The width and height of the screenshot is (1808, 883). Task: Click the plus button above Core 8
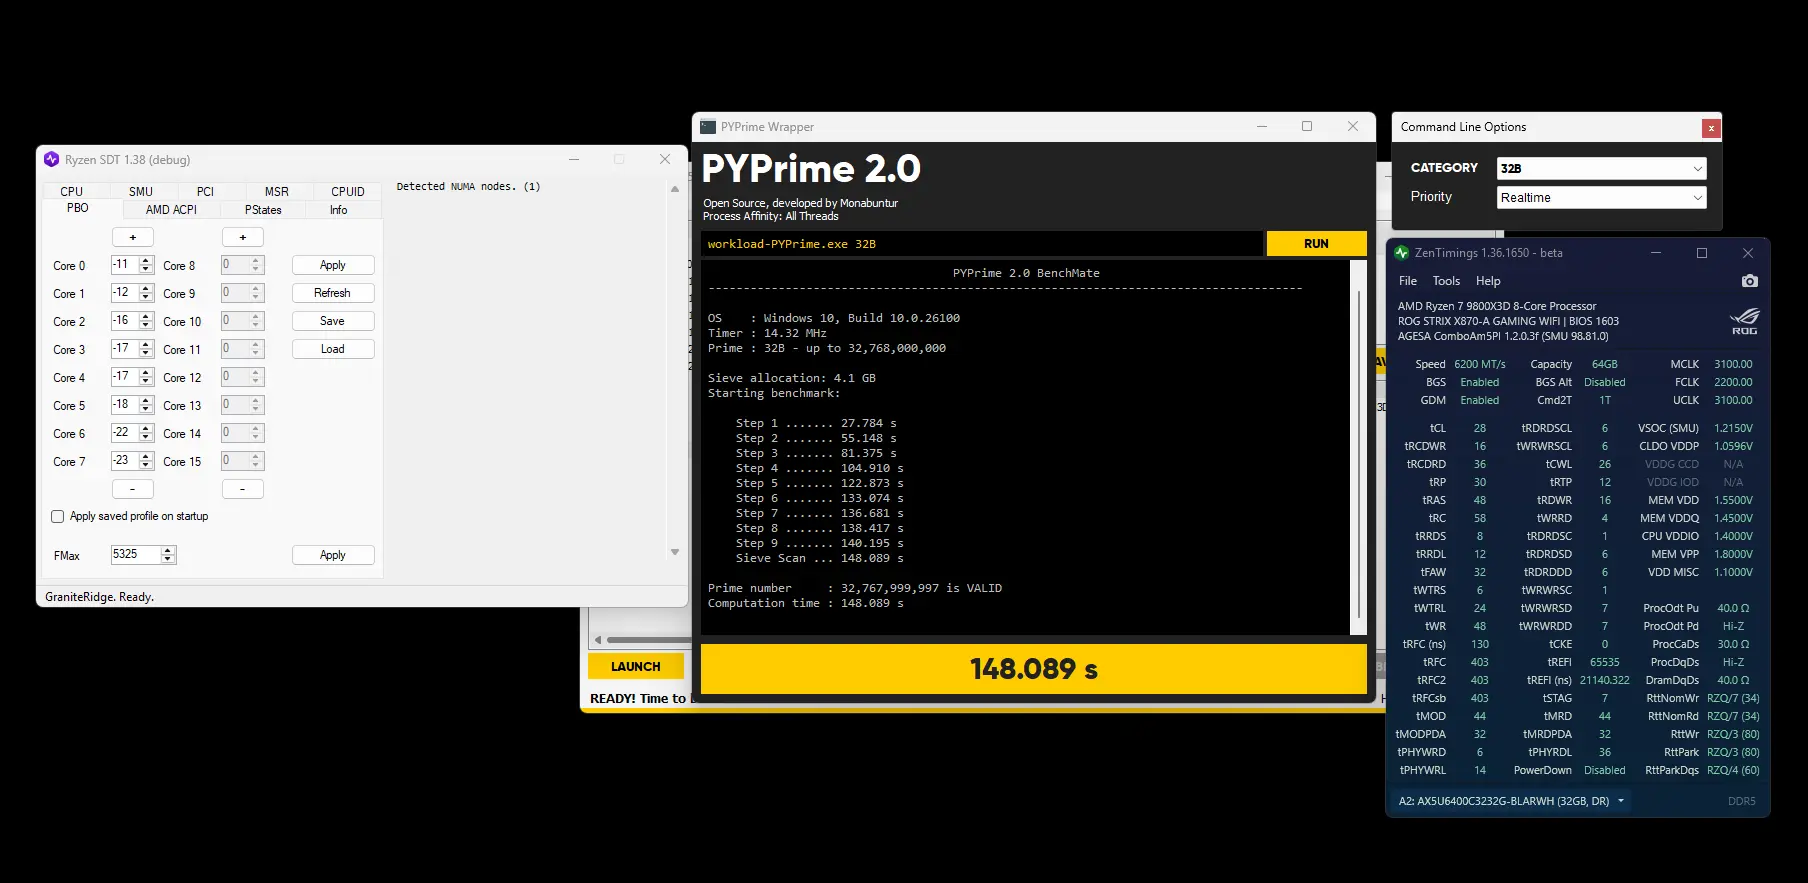point(242,237)
